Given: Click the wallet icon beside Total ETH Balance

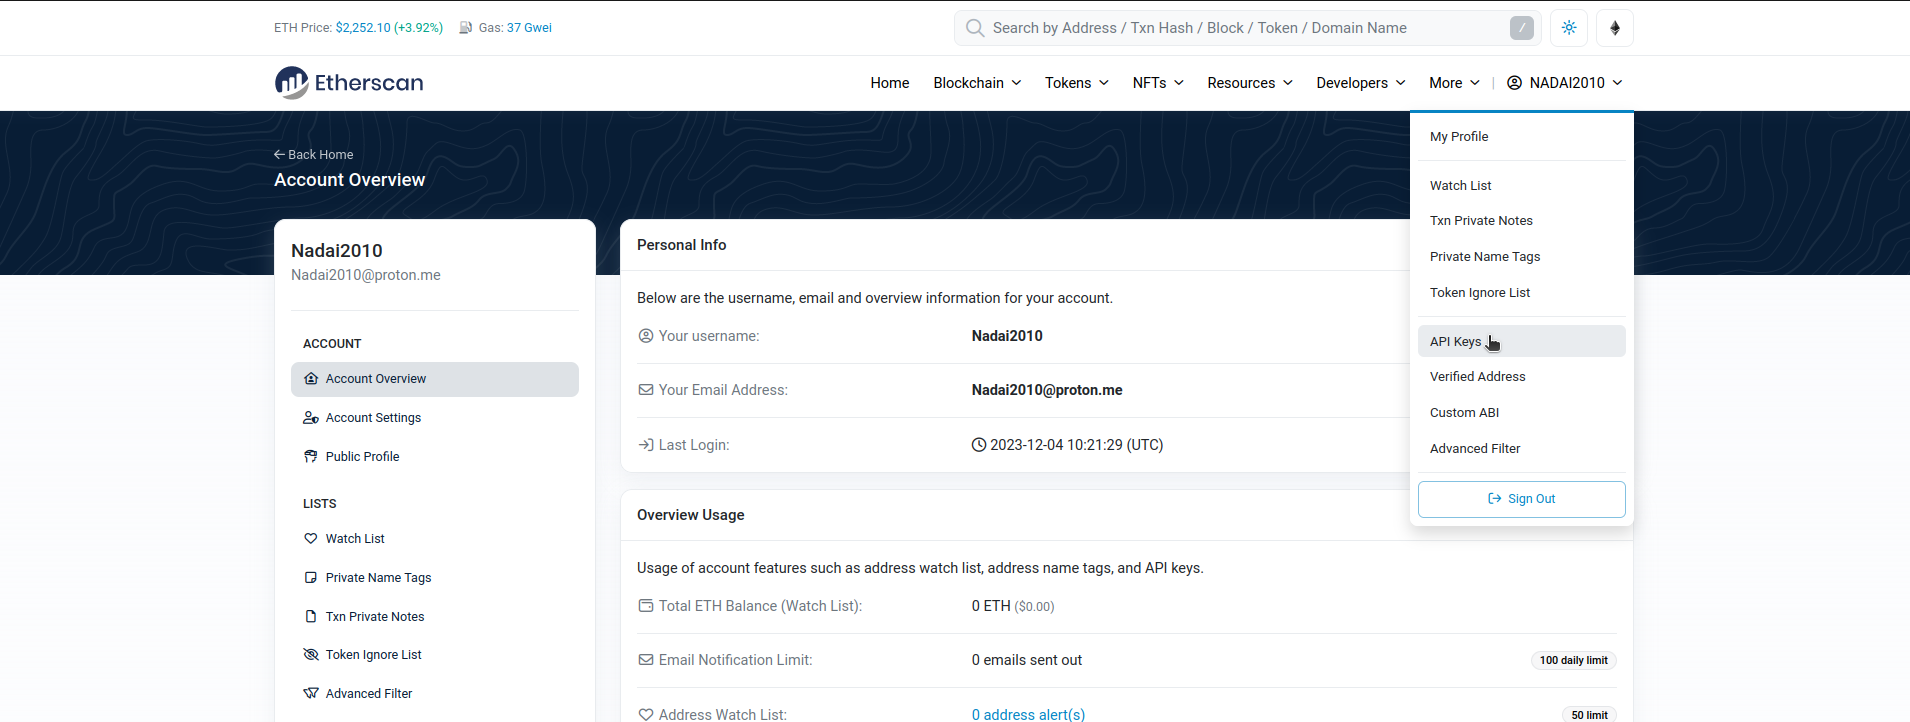Looking at the screenshot, I should (646, 606).
